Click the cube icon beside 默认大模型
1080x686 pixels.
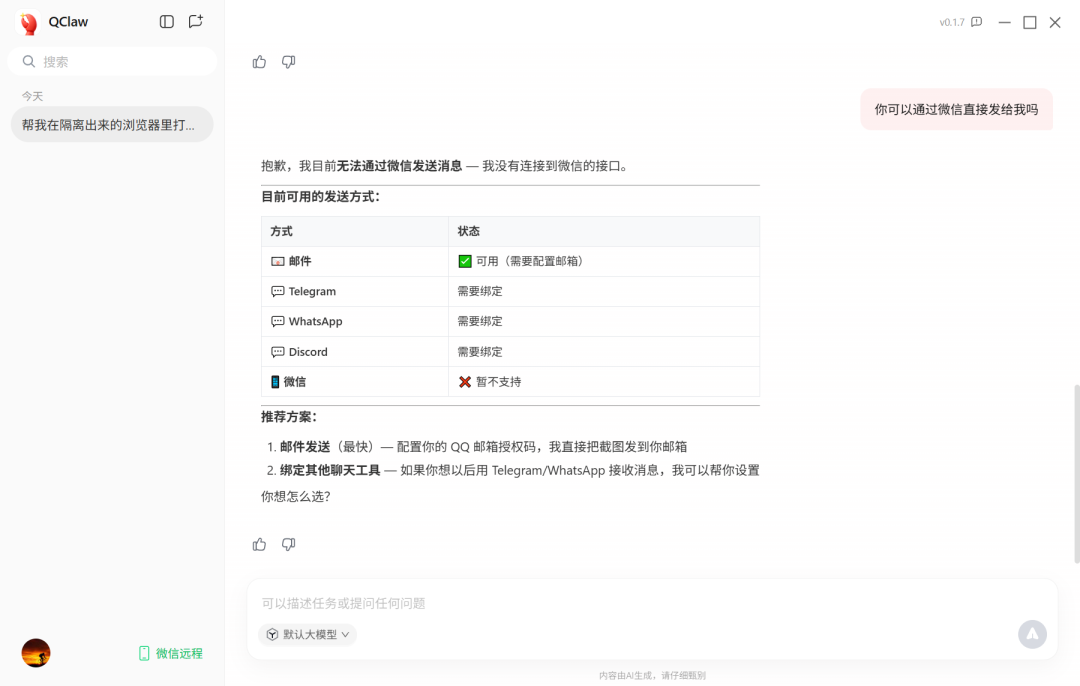(x=271, y=634)
